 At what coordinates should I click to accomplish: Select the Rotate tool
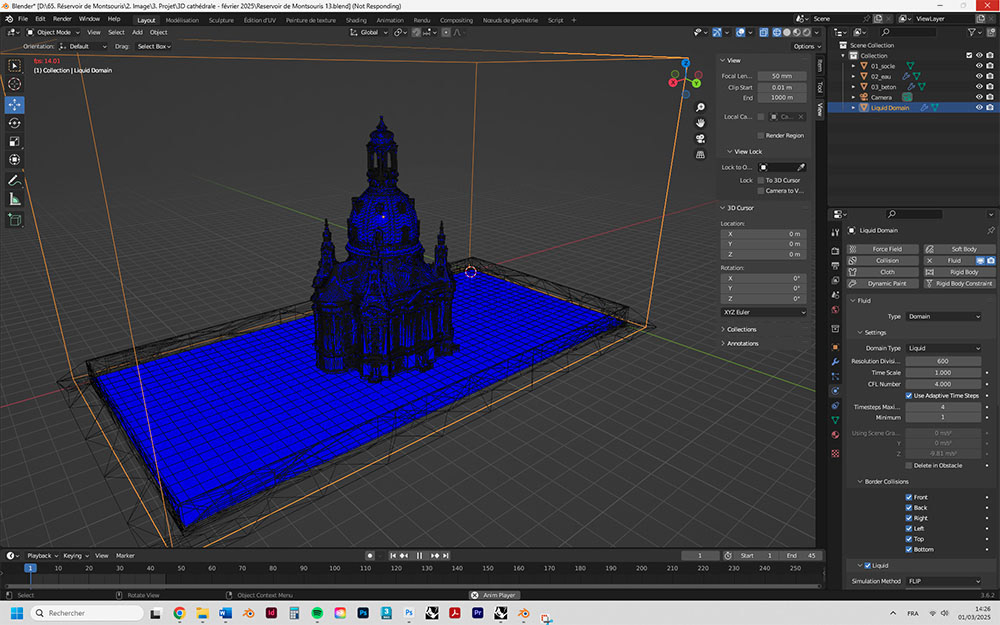coord(15,123)
